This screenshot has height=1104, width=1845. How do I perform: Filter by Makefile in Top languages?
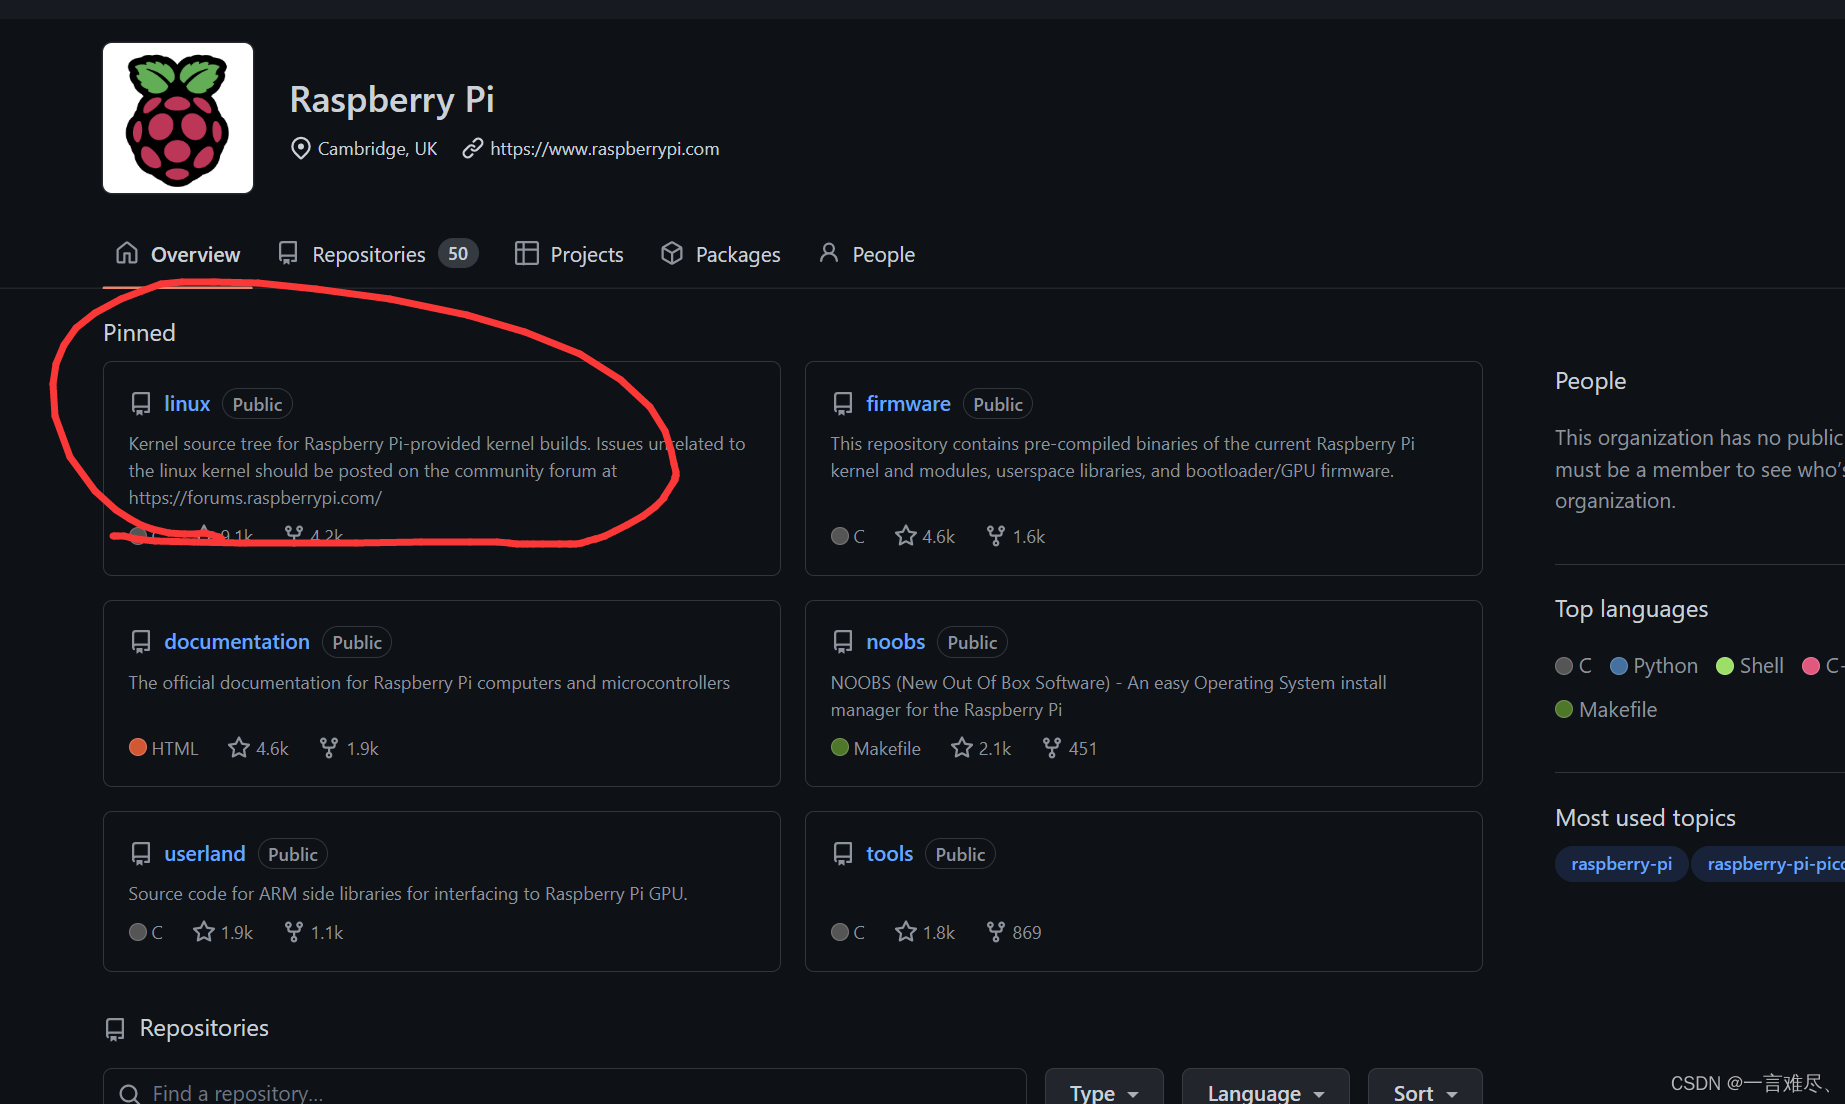(x=1607, y=710)
